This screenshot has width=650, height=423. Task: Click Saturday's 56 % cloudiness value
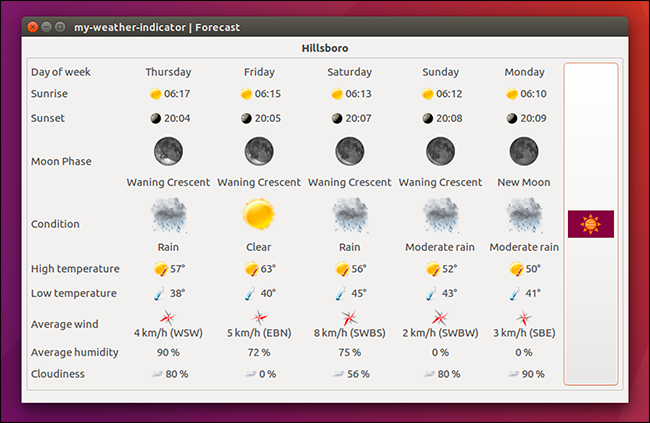pyautogui.click(x=358, y=374)
